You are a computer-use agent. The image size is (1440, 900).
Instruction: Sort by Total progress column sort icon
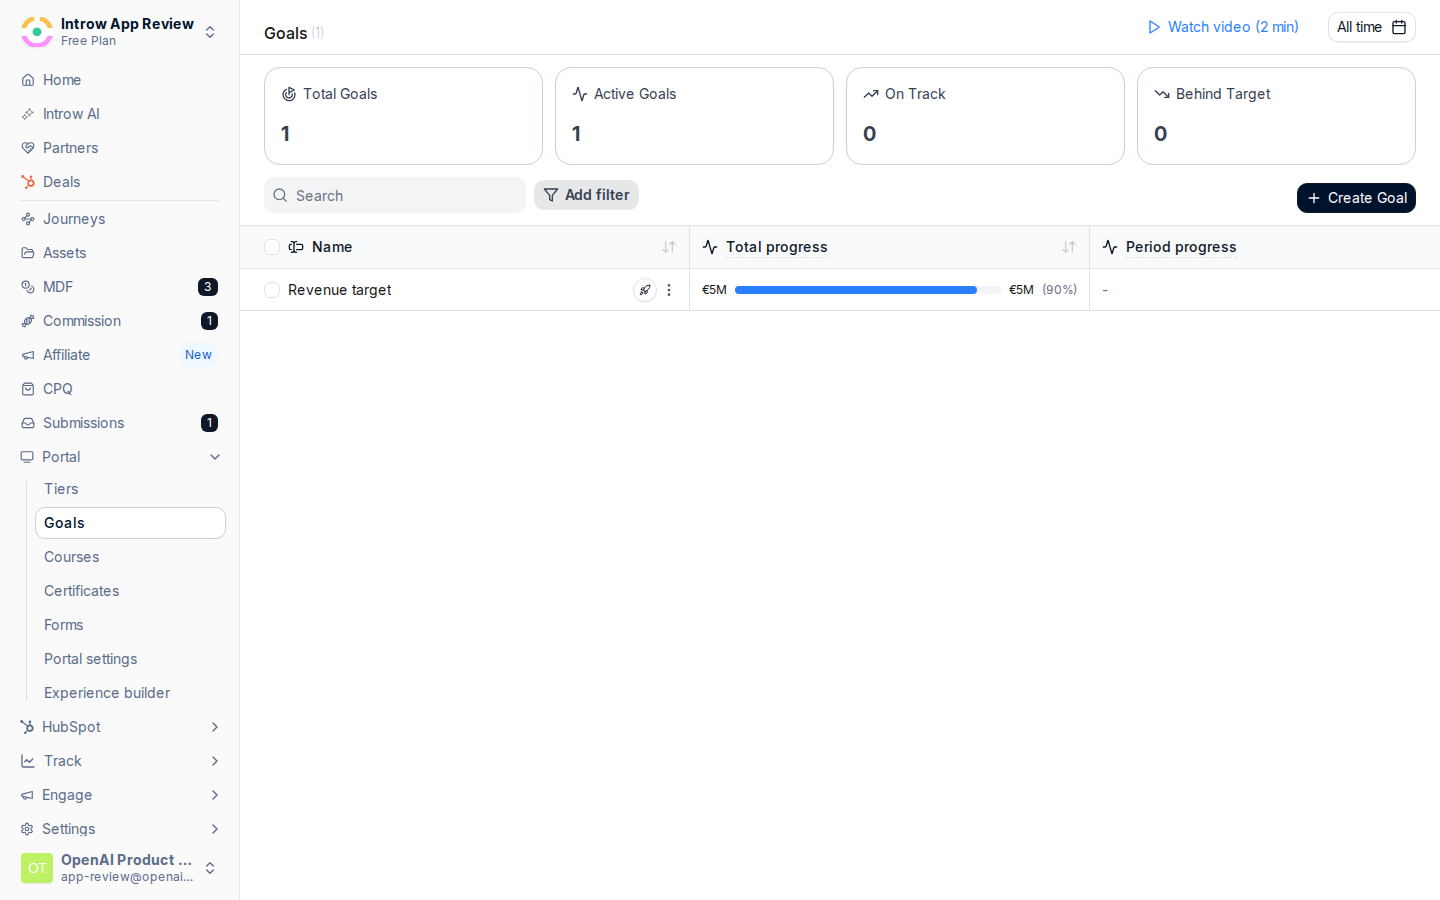pyautogui.click(x=1069, y=247)
